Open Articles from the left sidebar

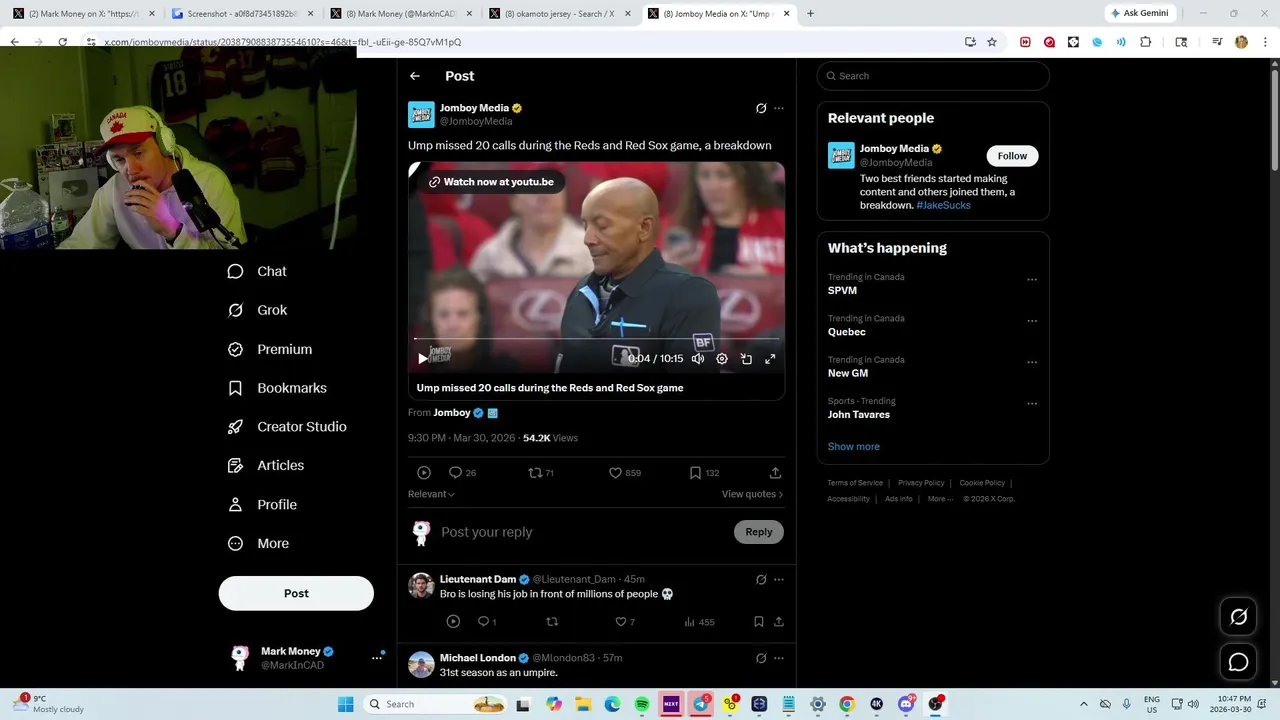tap(266, 465)
